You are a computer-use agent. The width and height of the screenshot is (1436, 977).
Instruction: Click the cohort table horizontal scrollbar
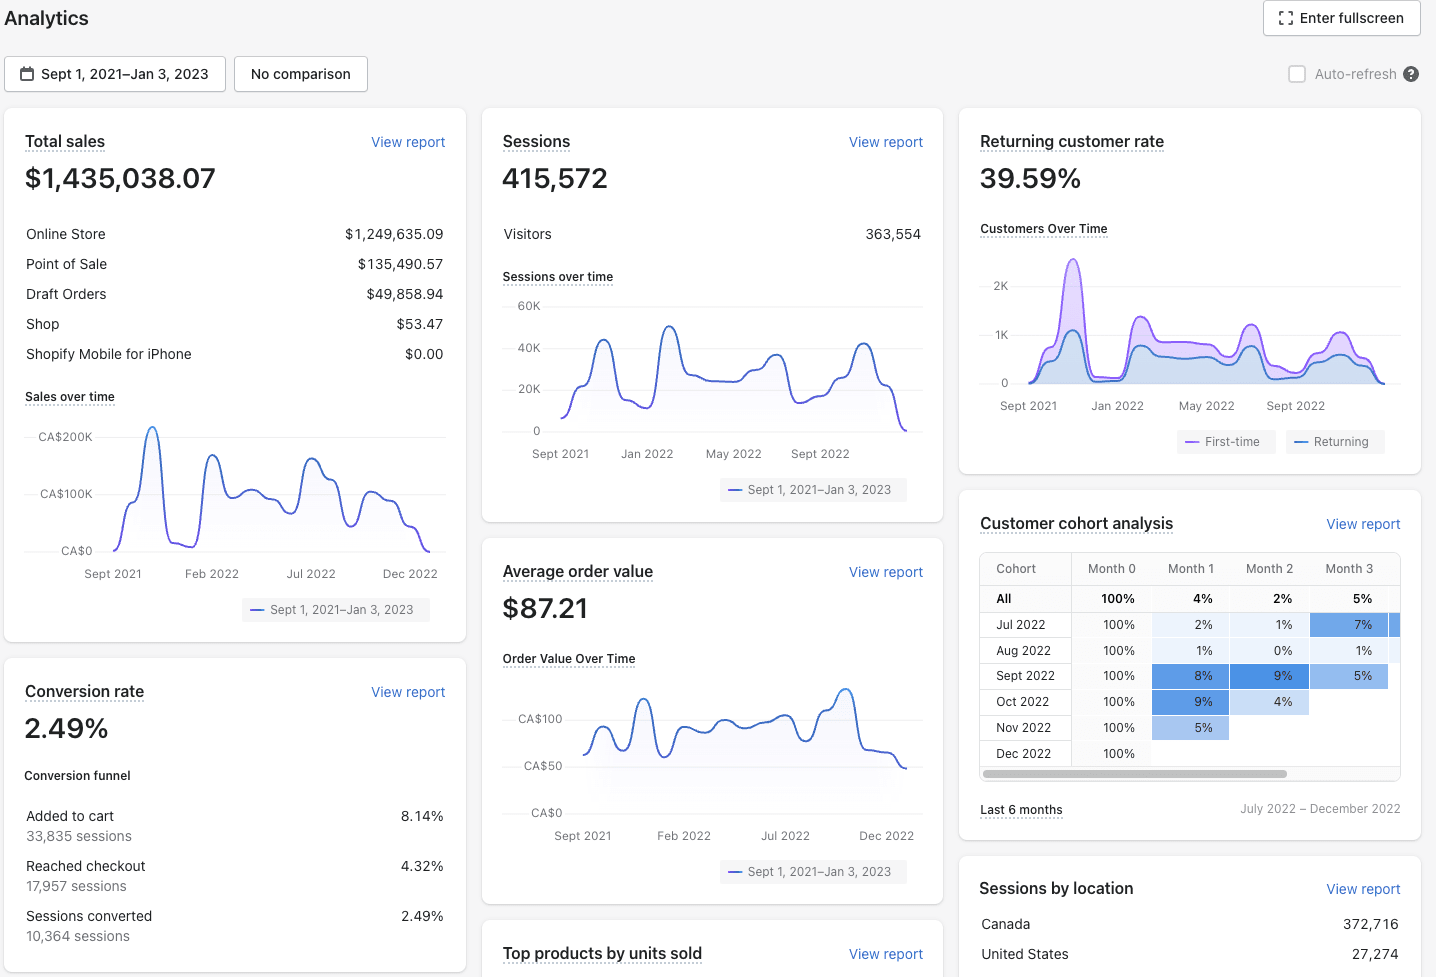pos(1134,774)
